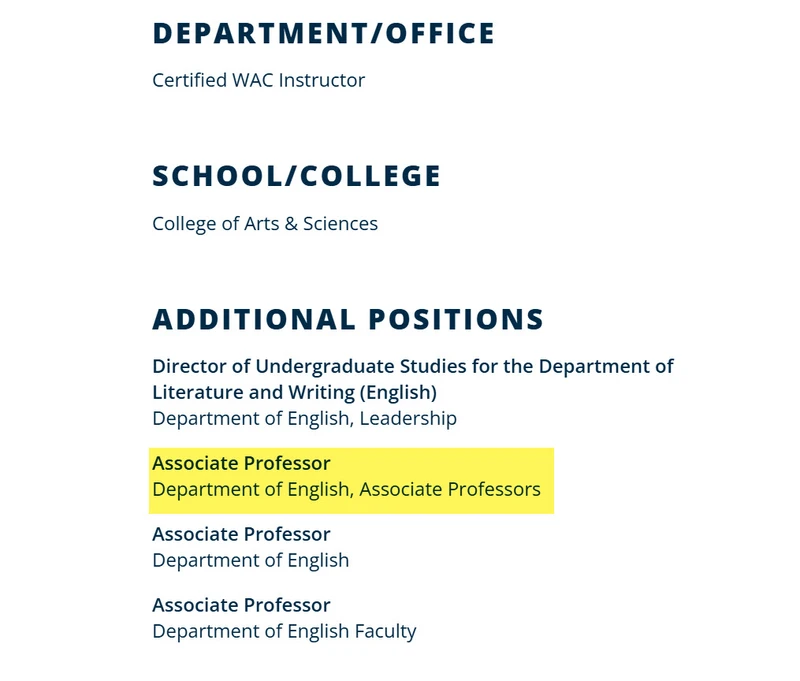This screenshot has height=681, width=800.
Task: Click the Literature and Writing (English) line
Action: [294, 392]
